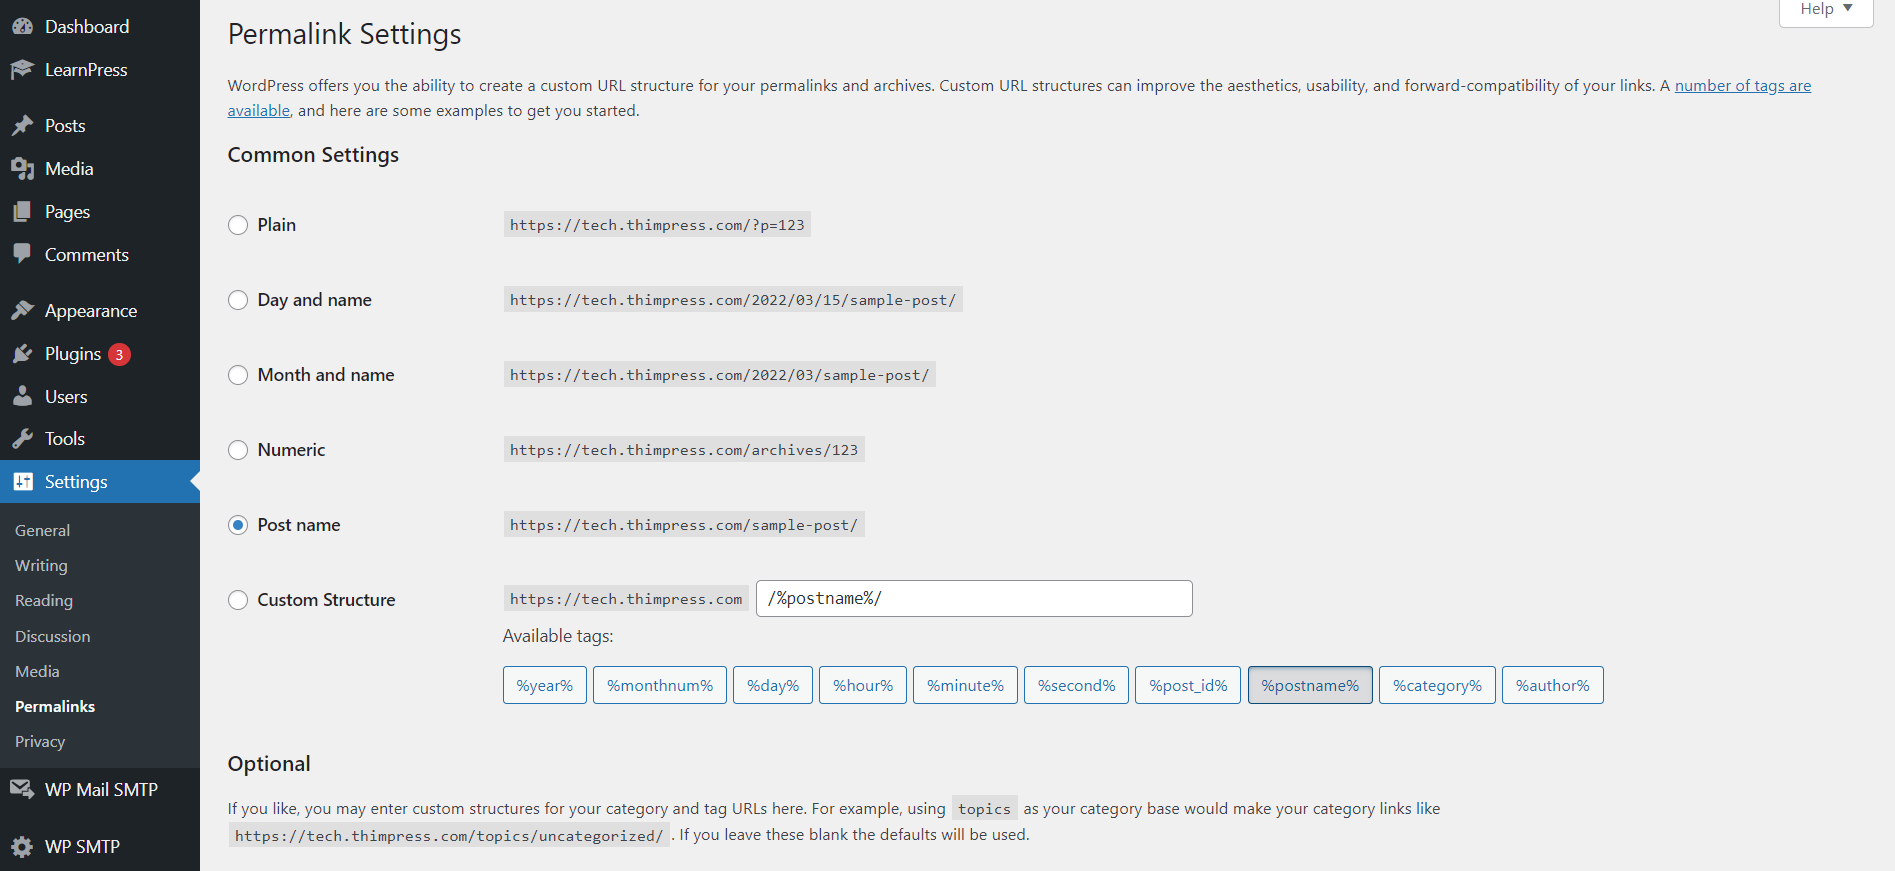Select the Plain permalink structure
Image resolution: width=1895 pixels, height=871 pixels.
tap(238, 225)
